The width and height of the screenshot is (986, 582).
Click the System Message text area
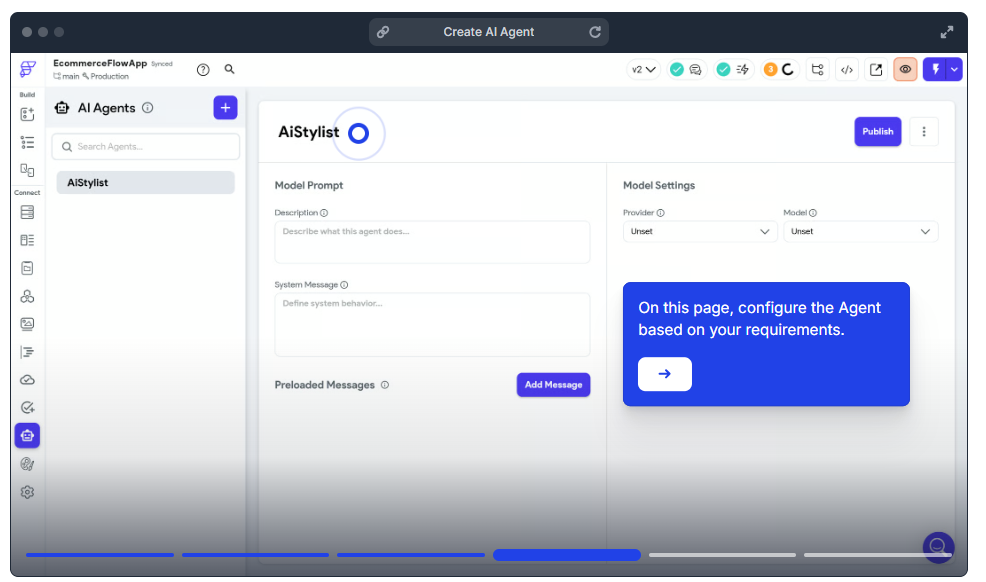point(432,324)
